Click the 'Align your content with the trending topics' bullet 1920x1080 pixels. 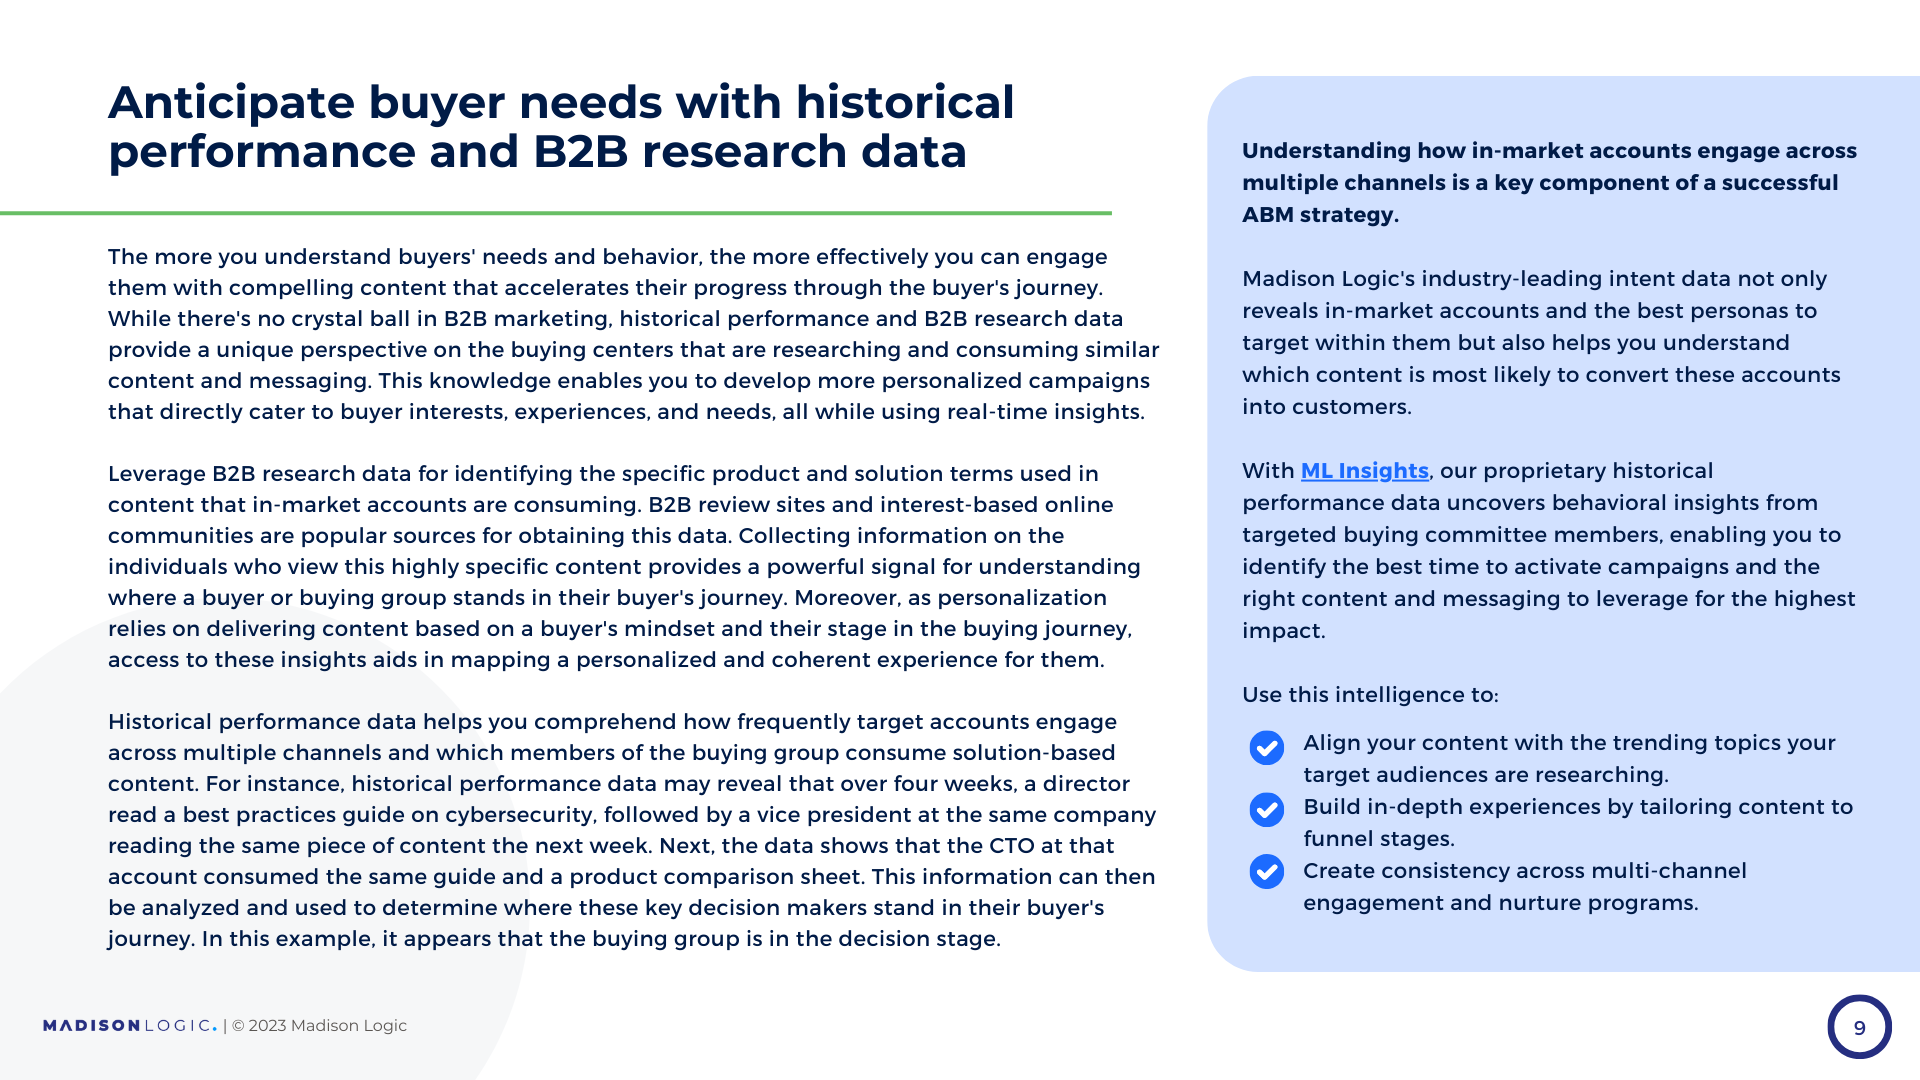(1568, 758)
